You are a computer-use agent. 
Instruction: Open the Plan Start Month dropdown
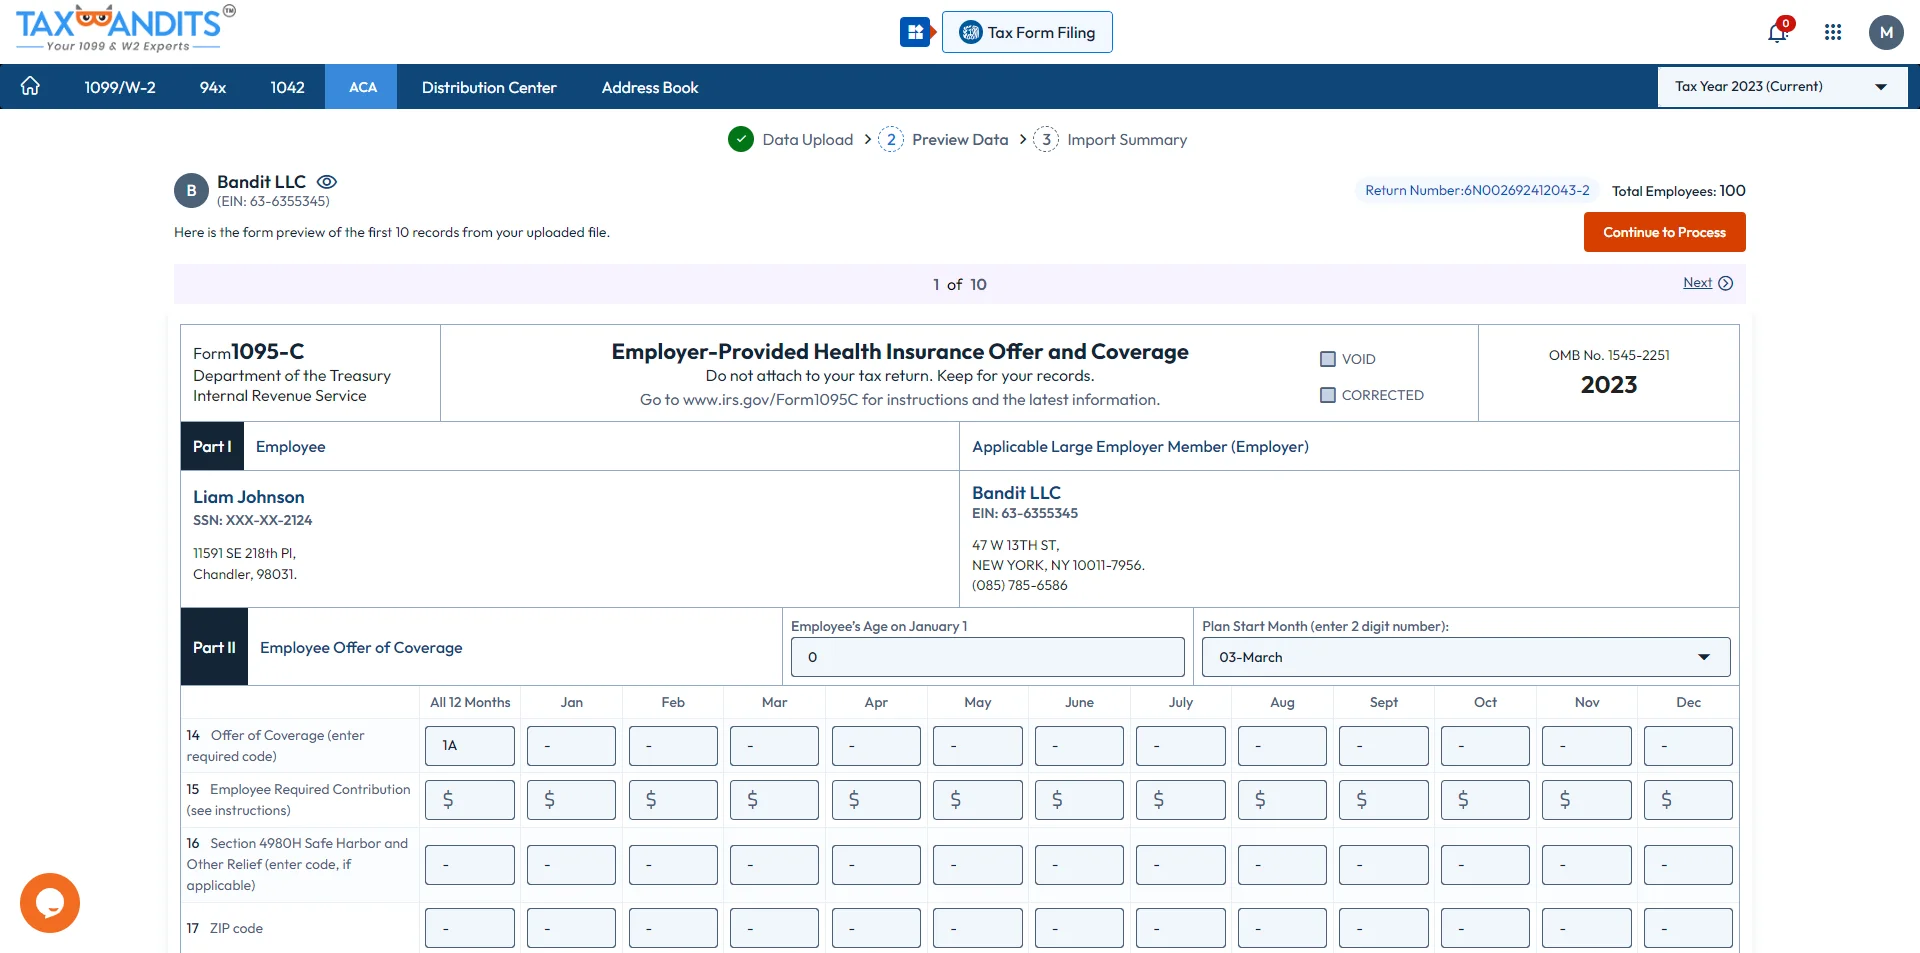tap(1466, 657)
